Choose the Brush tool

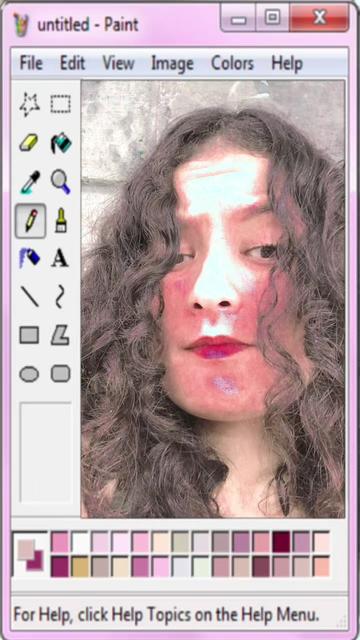click(61, 220)
